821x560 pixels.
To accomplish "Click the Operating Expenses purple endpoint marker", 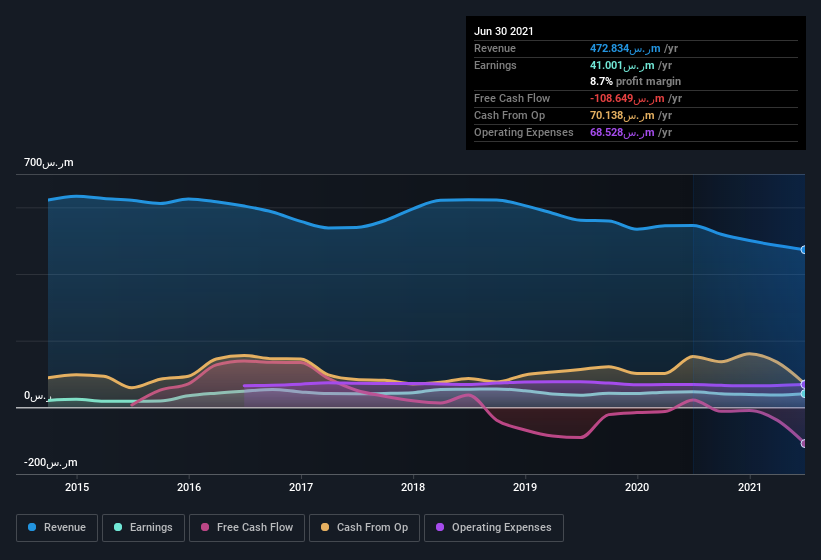I will (804, 384).
